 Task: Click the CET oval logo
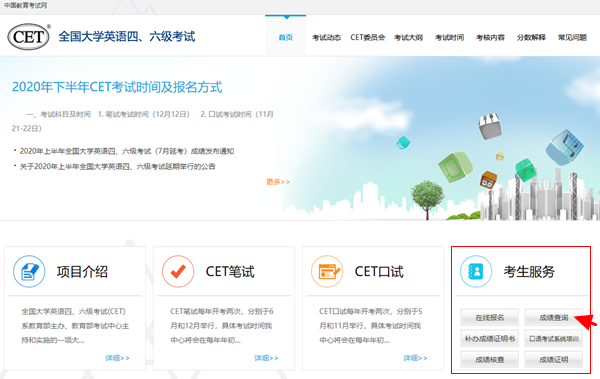(x=29, y=37)
